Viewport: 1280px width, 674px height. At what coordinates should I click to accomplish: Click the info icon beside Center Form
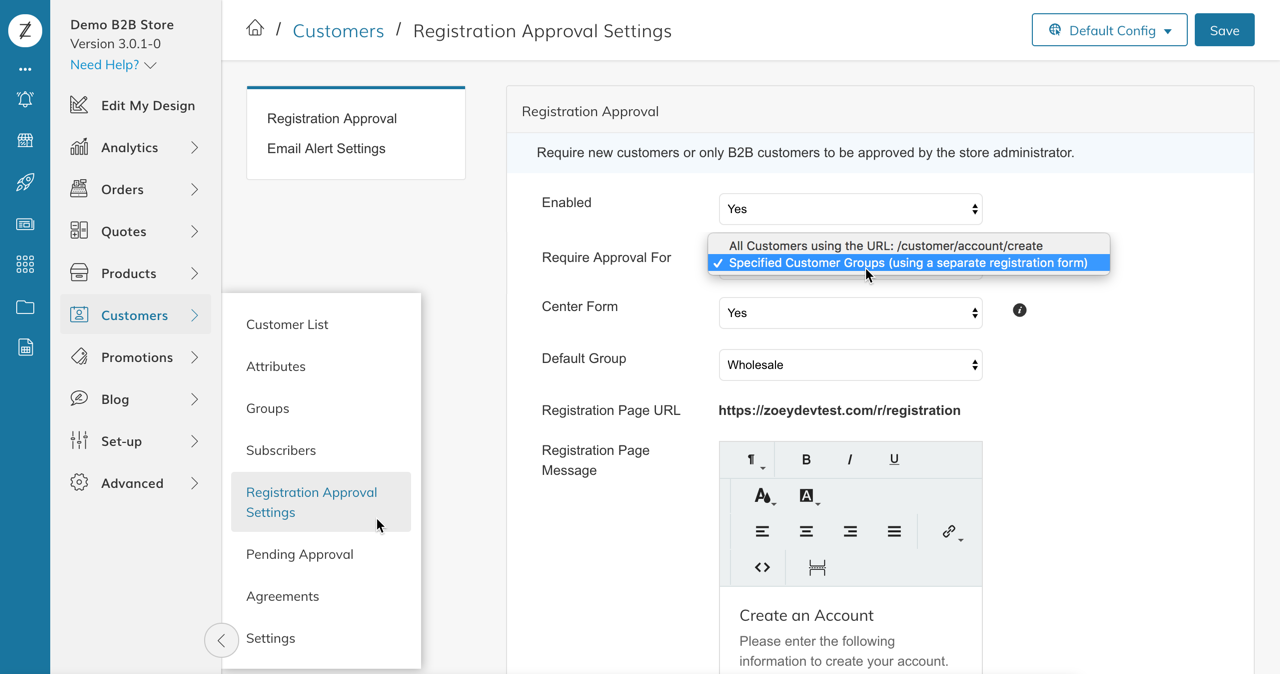1019,311
